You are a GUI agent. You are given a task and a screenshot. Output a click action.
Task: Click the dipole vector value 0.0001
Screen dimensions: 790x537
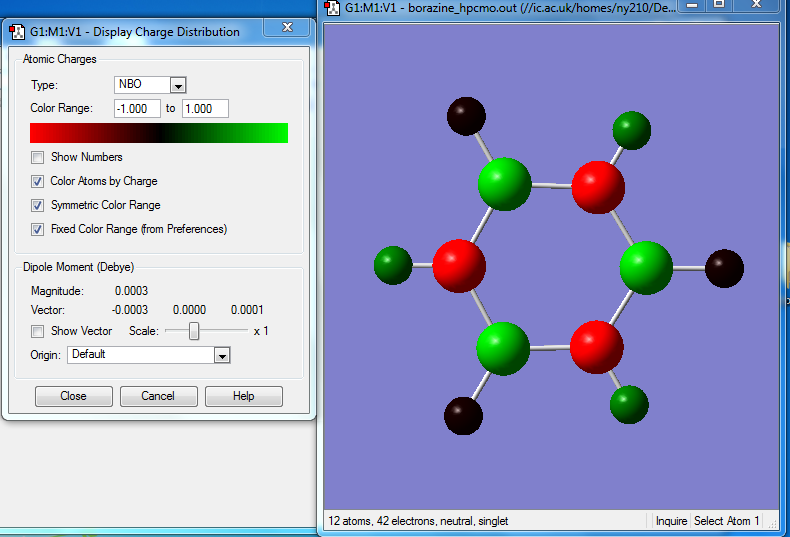247,310
